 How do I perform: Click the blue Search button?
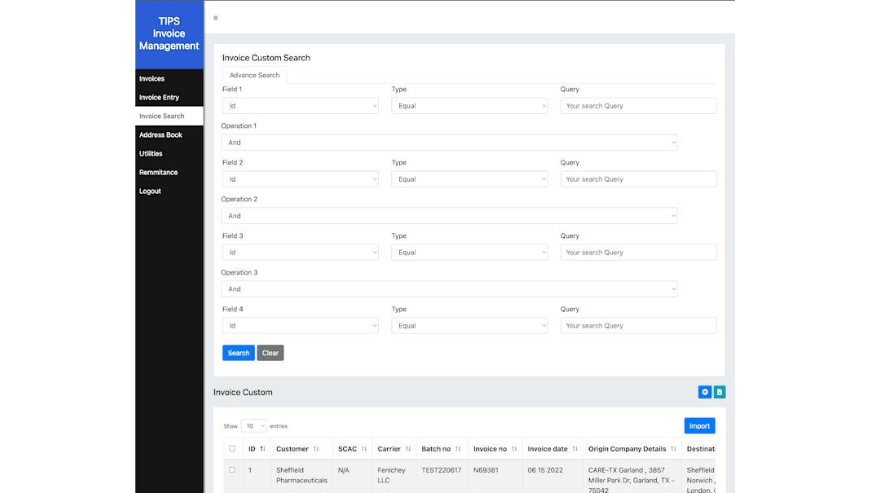point(239,353)
